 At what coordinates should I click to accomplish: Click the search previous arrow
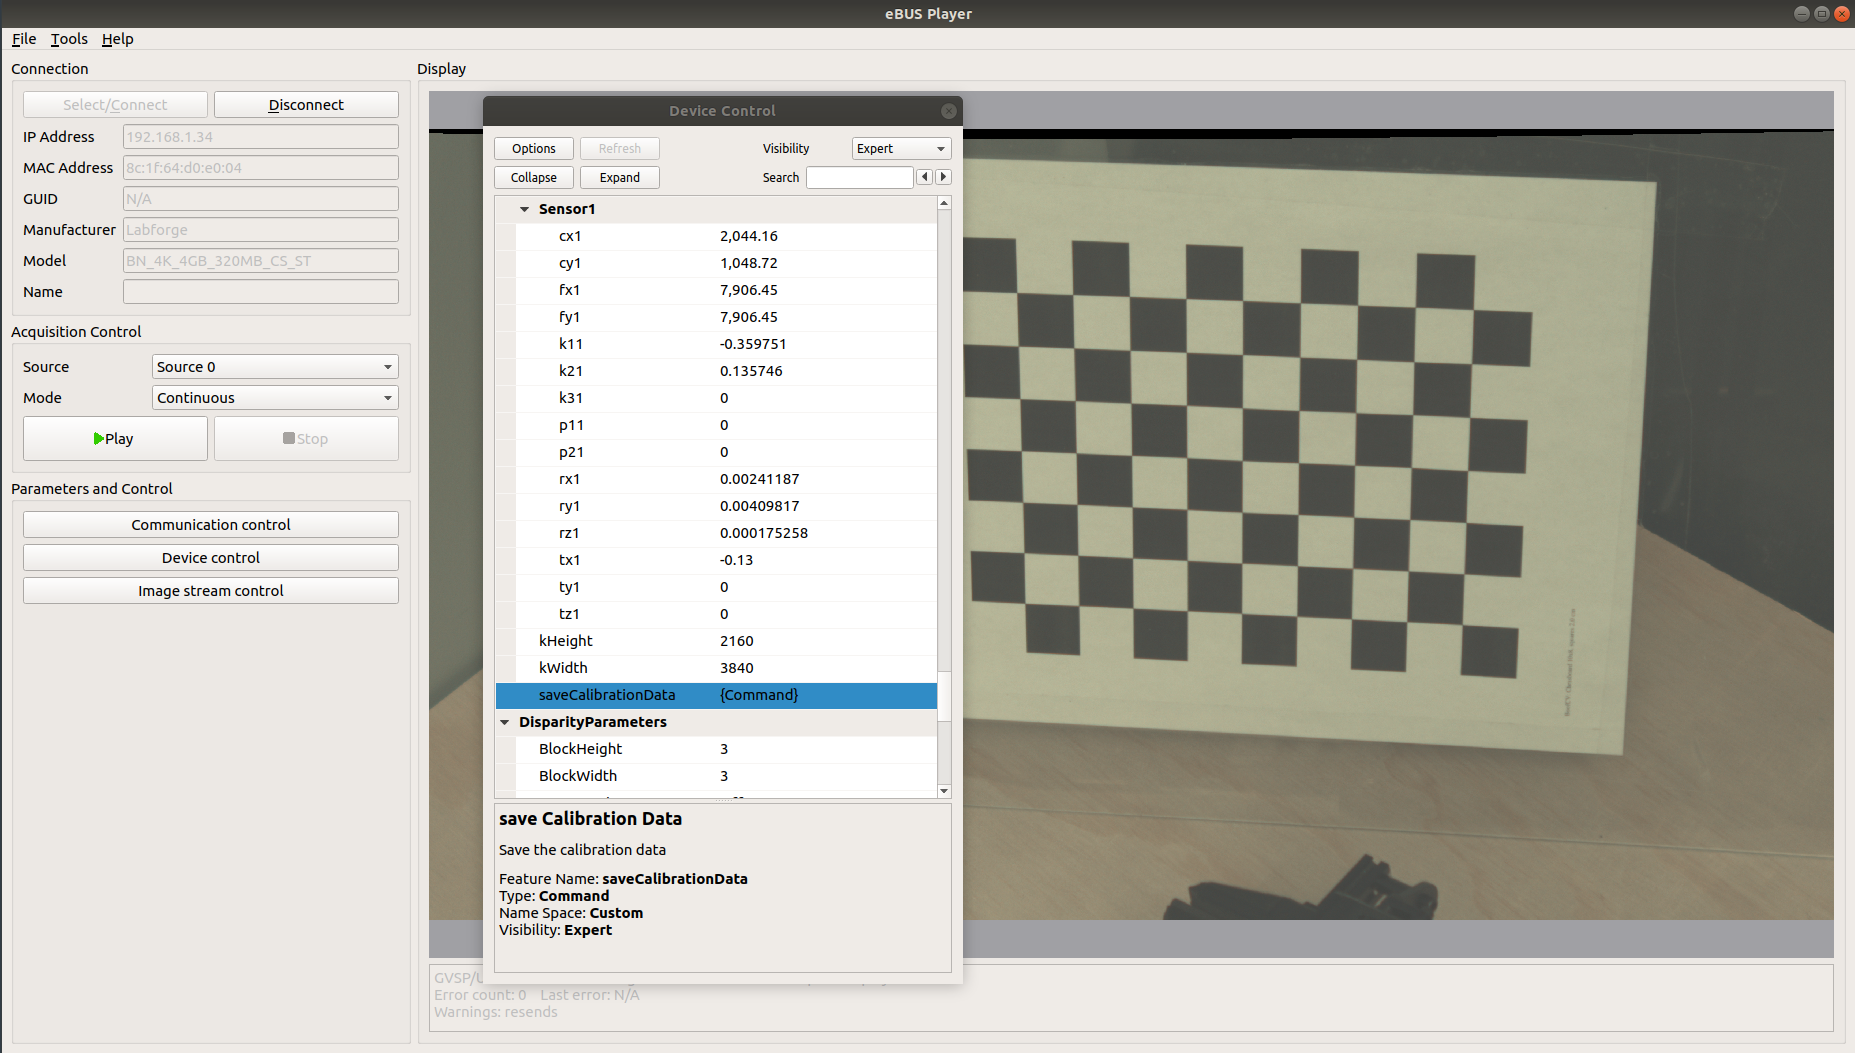click(925, 177)
